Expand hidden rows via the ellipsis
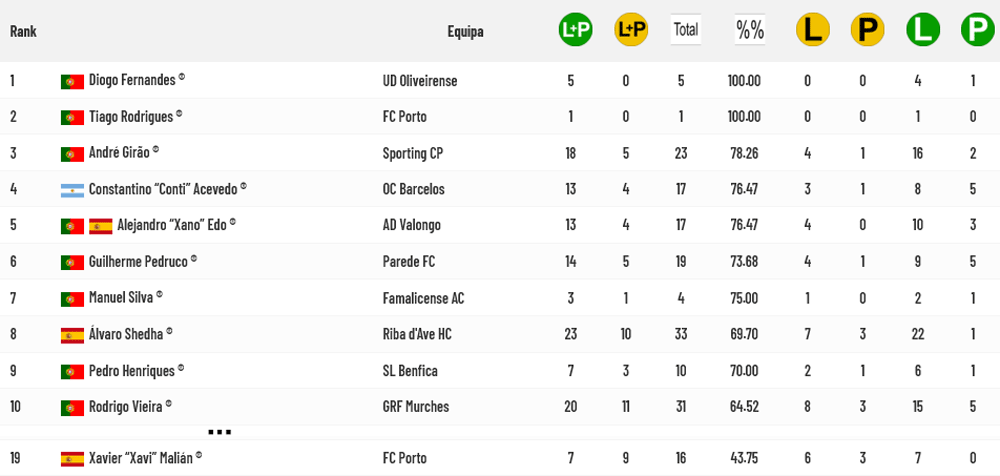1000x476 pixels. pyautogui.click(x=219, y=431)
